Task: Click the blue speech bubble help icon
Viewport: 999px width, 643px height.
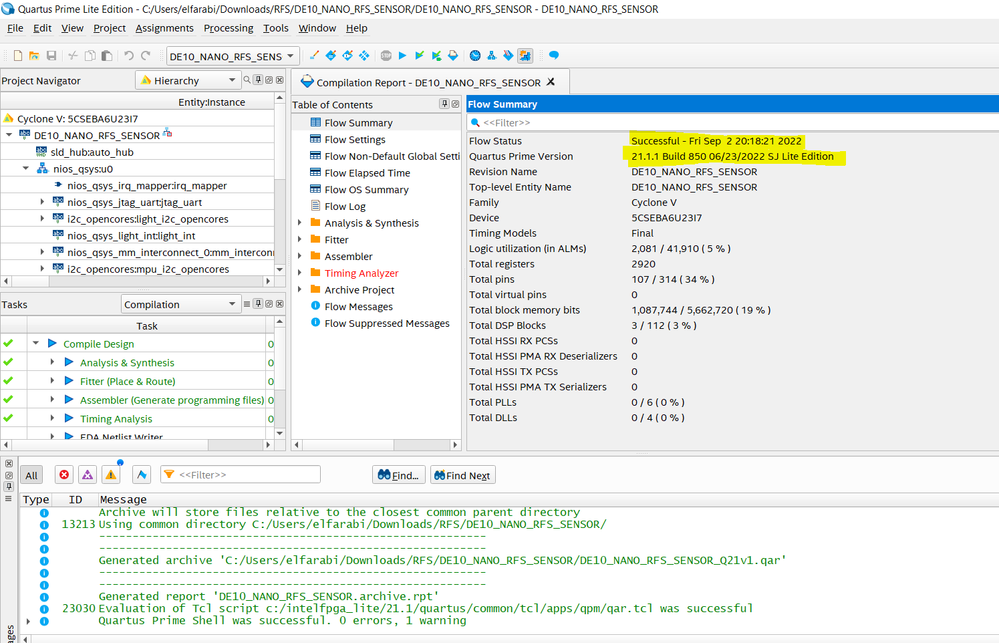Action: (x=553, y=56)
